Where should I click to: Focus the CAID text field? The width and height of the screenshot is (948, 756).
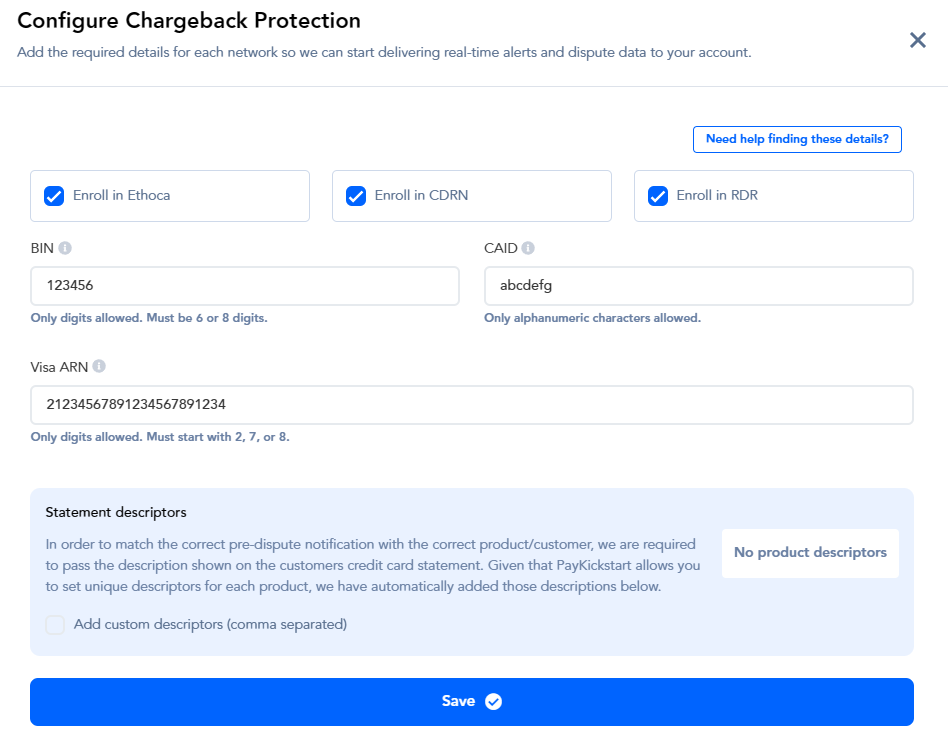pos(698,286)
